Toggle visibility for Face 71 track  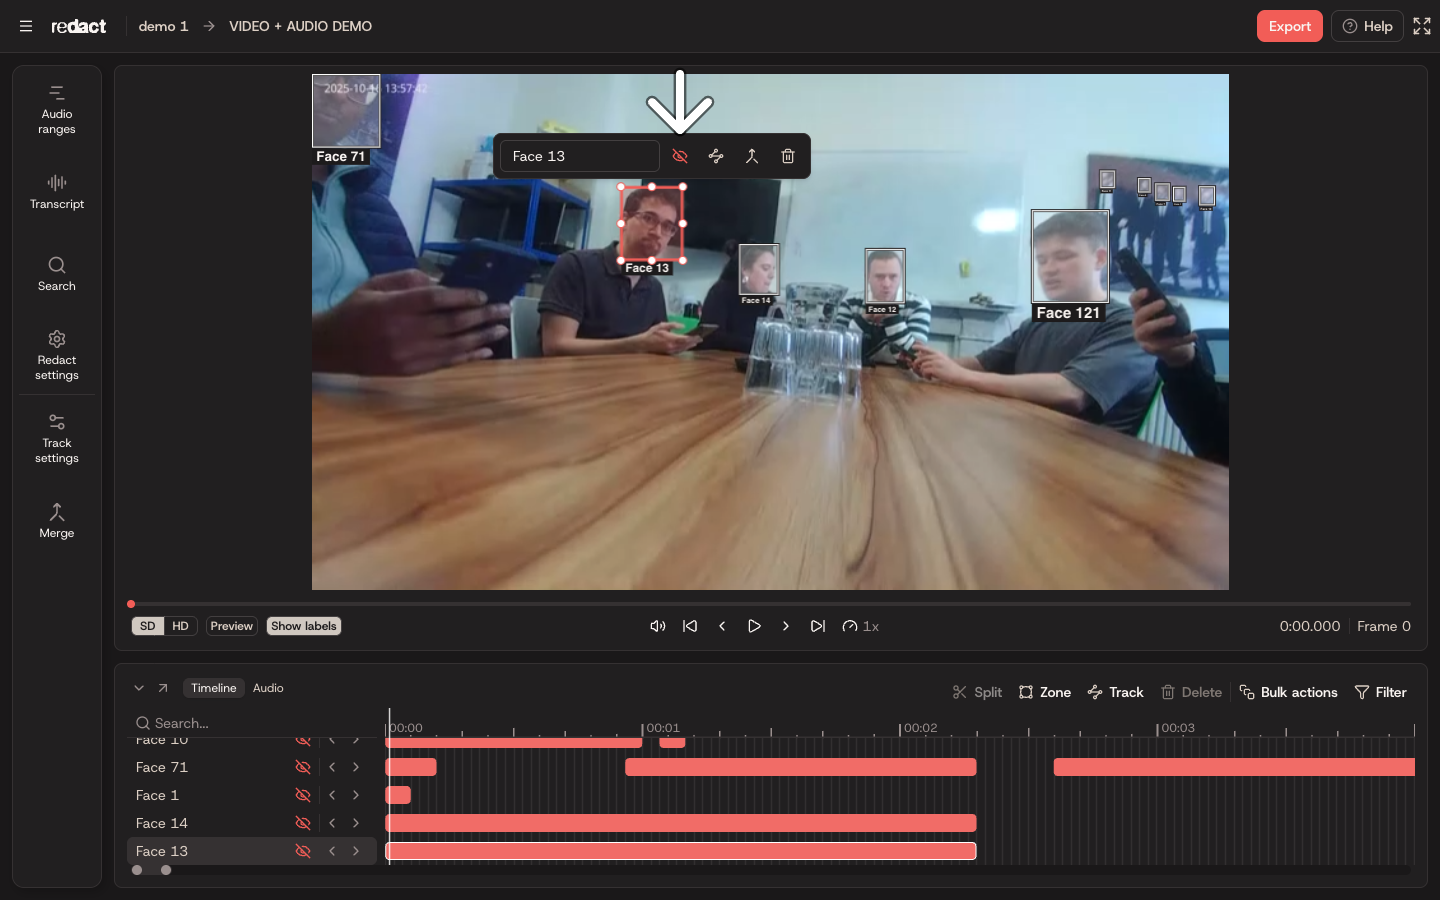pyautogui.click(x=303, y=767)
